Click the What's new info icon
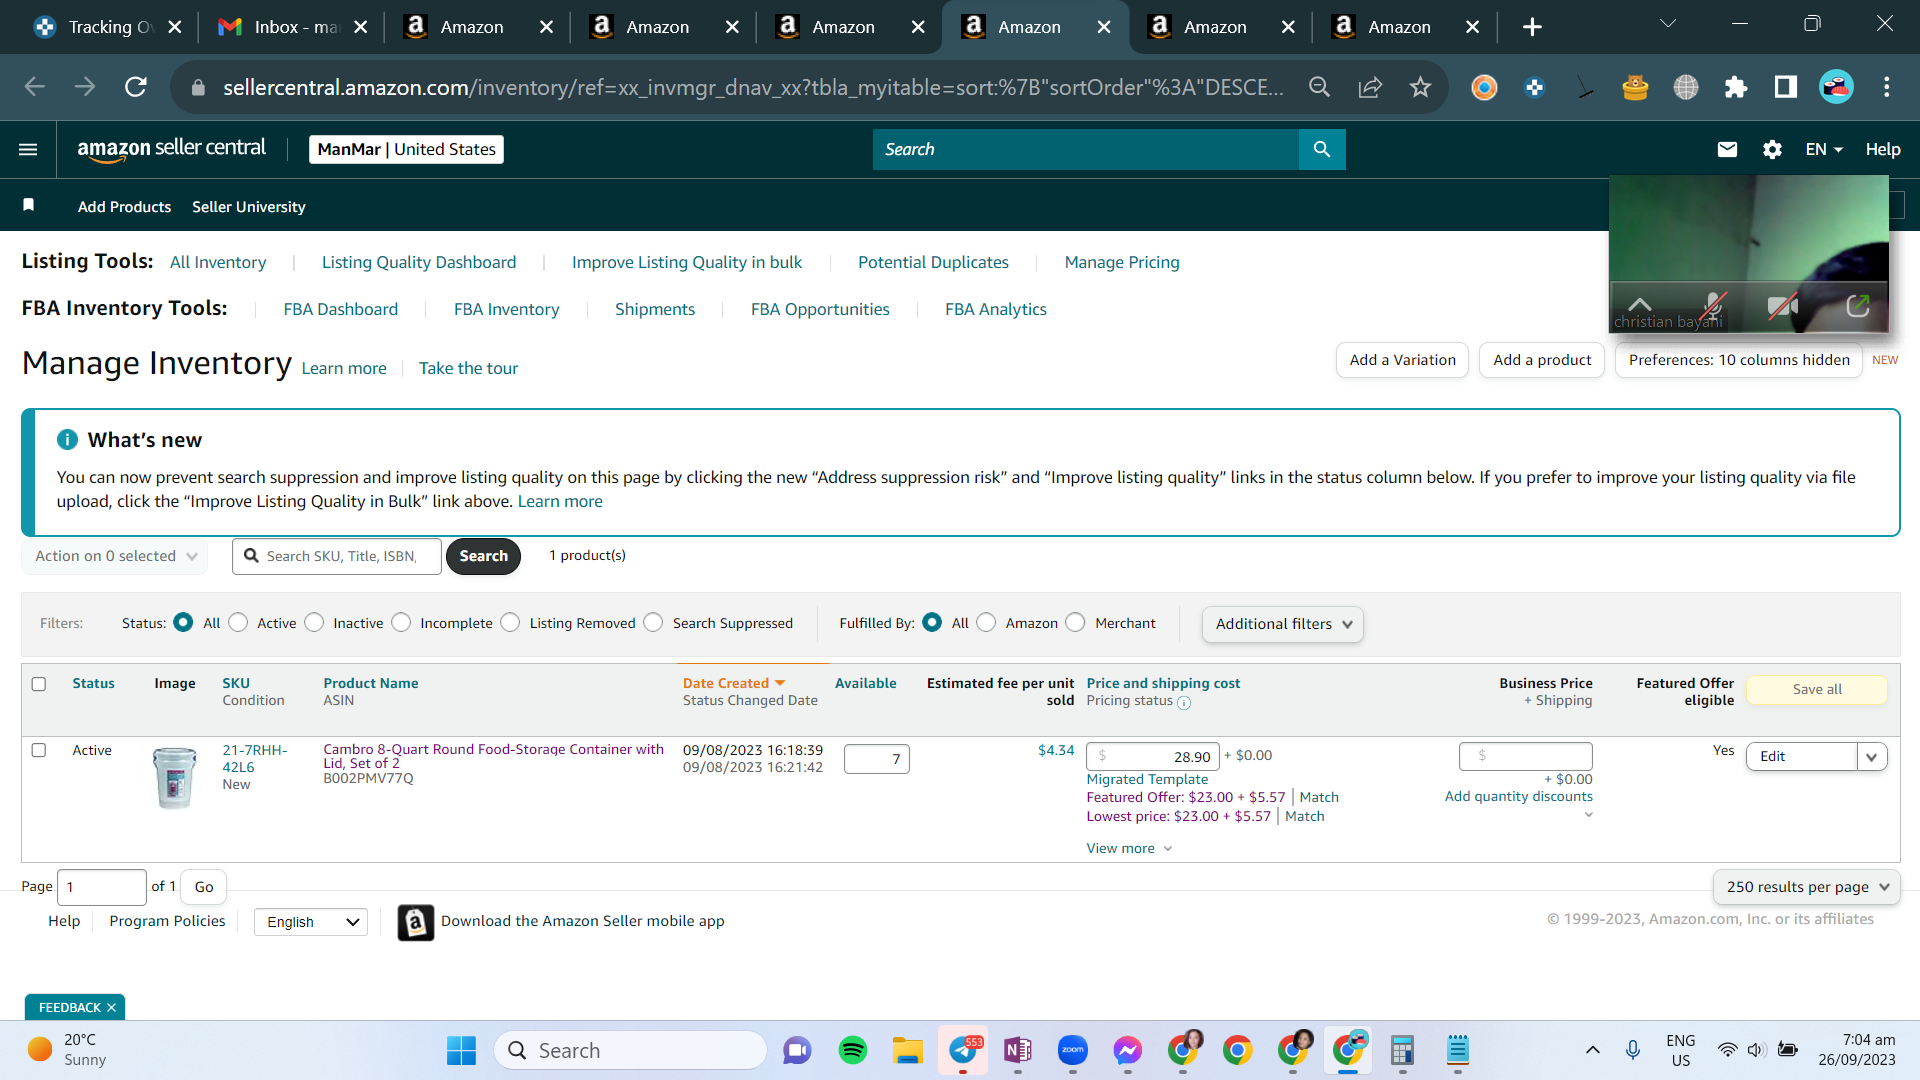 pos(67,440)
